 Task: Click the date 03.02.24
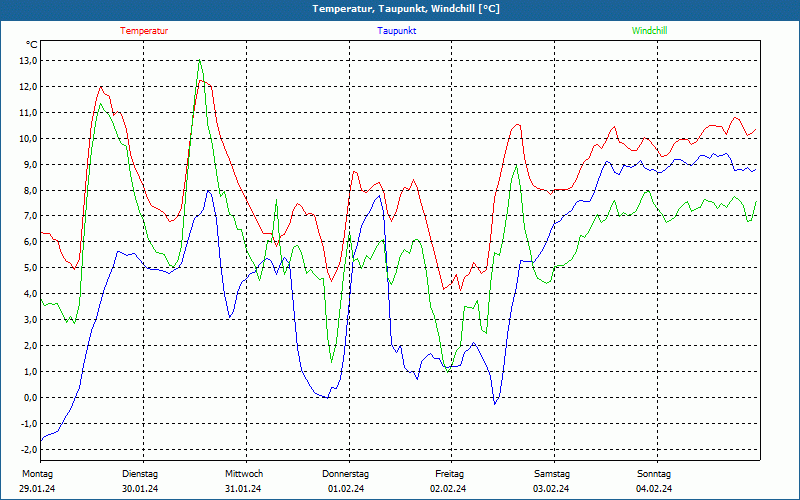pos(551,489)
